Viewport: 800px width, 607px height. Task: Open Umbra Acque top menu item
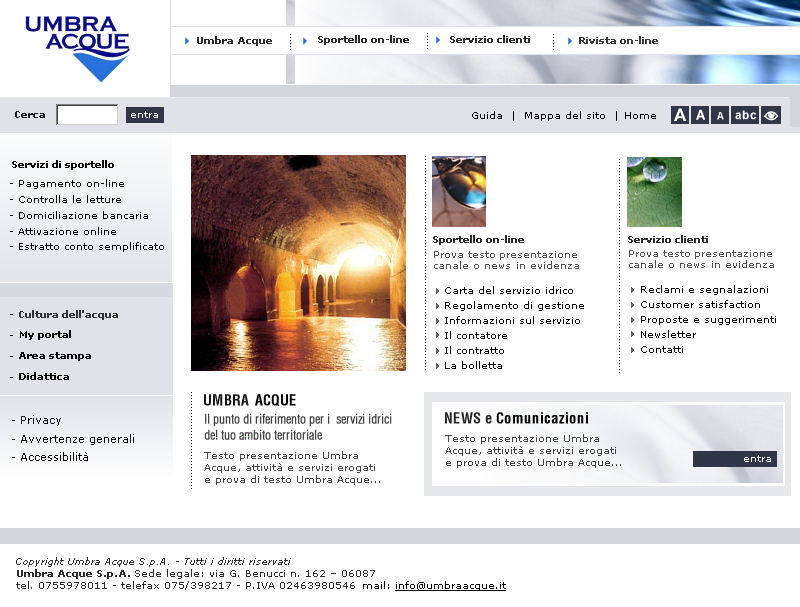click(x=234, y=41)
